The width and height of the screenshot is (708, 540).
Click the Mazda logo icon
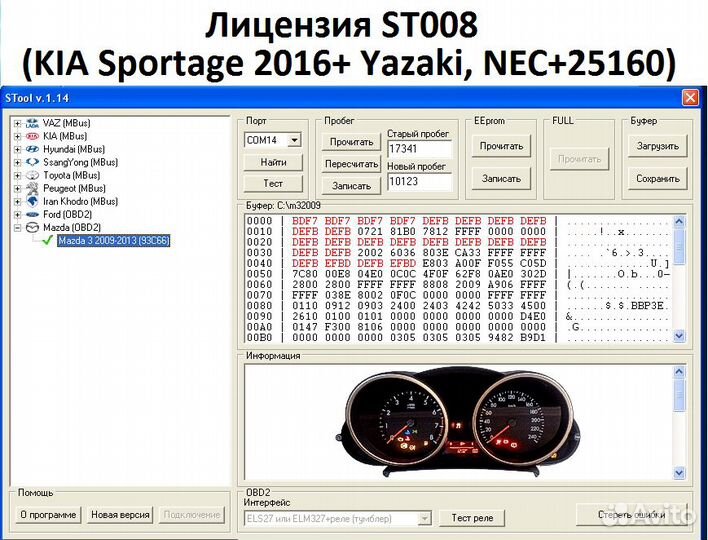point(32,228)
